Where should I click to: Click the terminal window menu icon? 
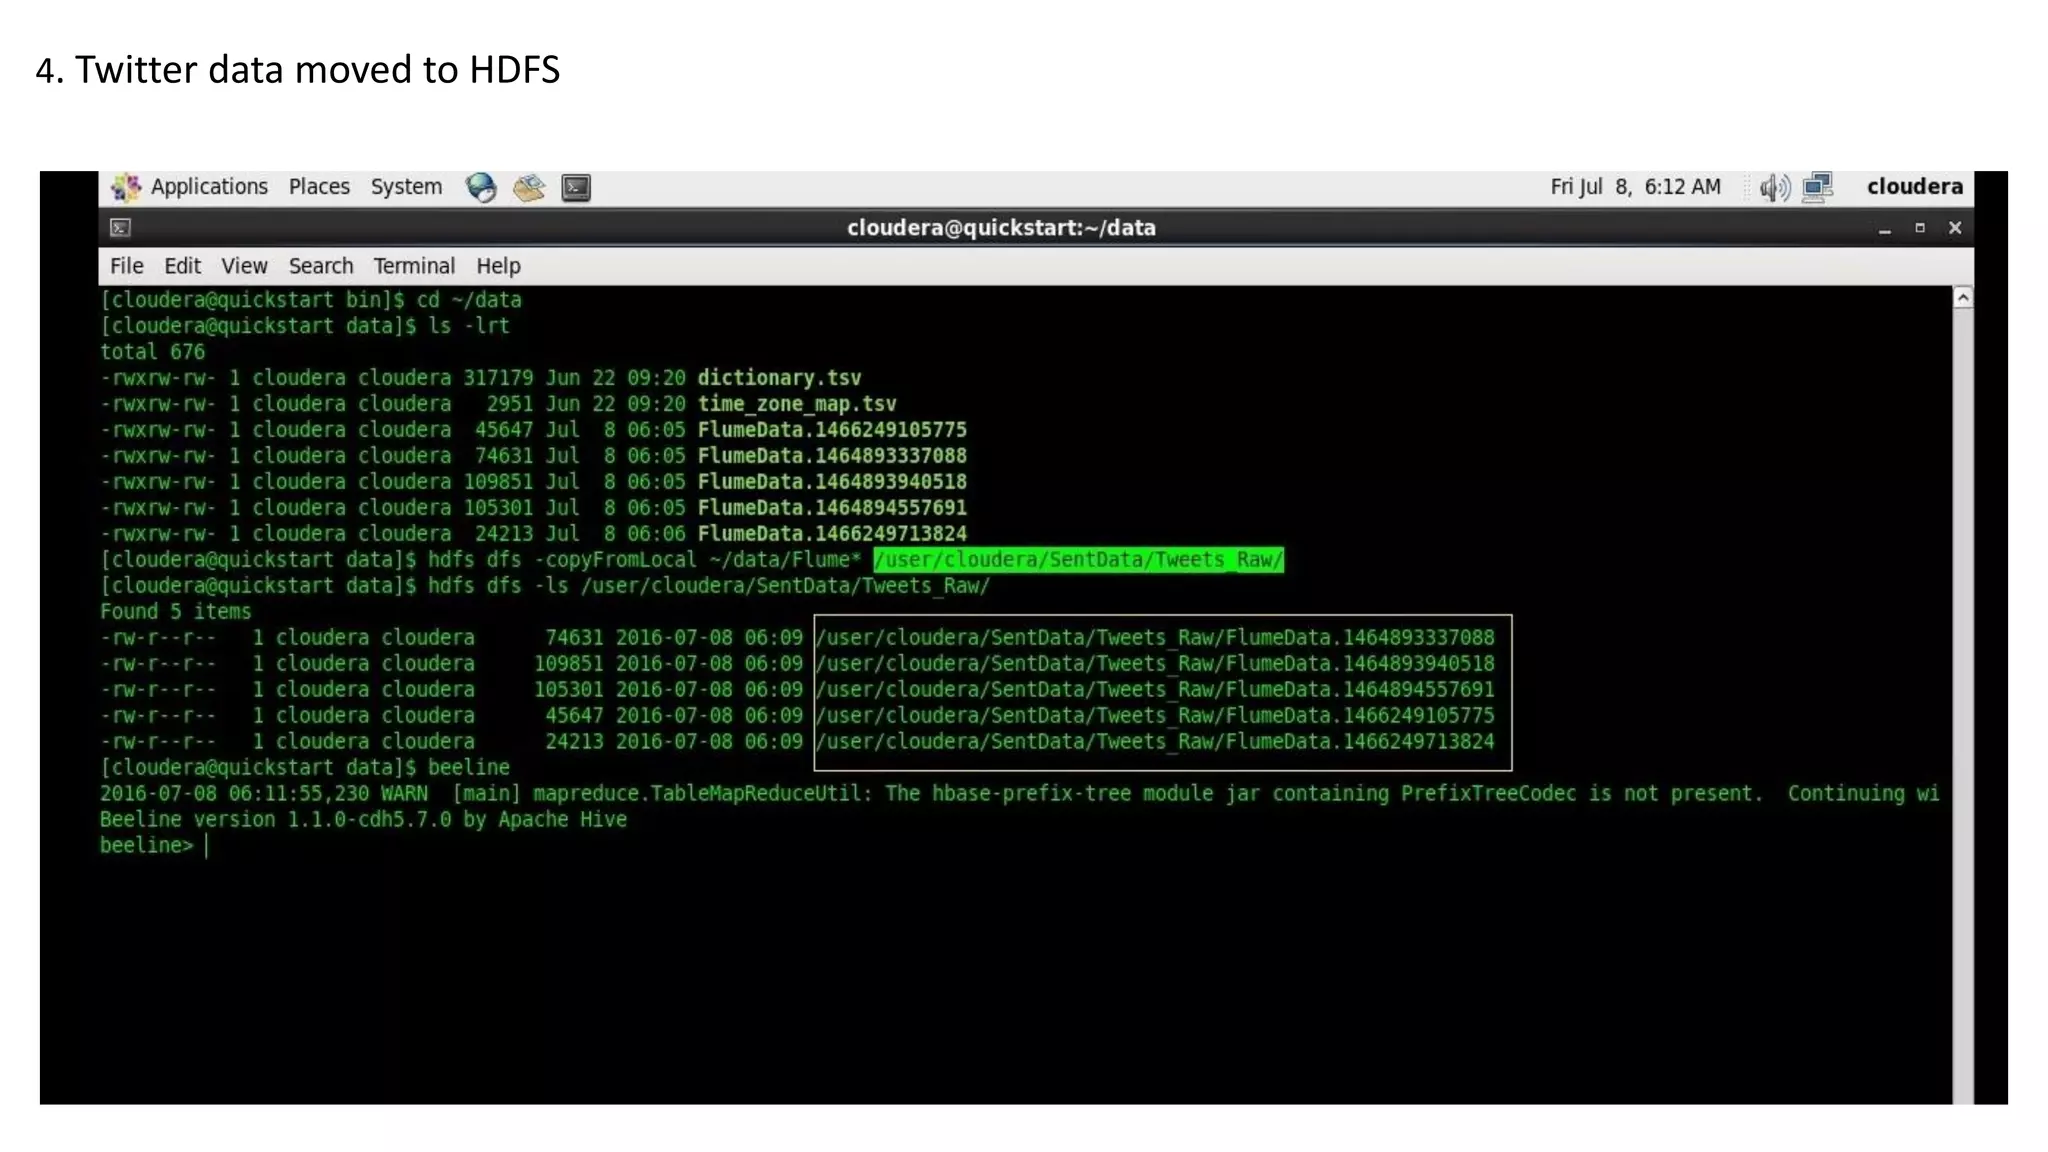(120, 228)
